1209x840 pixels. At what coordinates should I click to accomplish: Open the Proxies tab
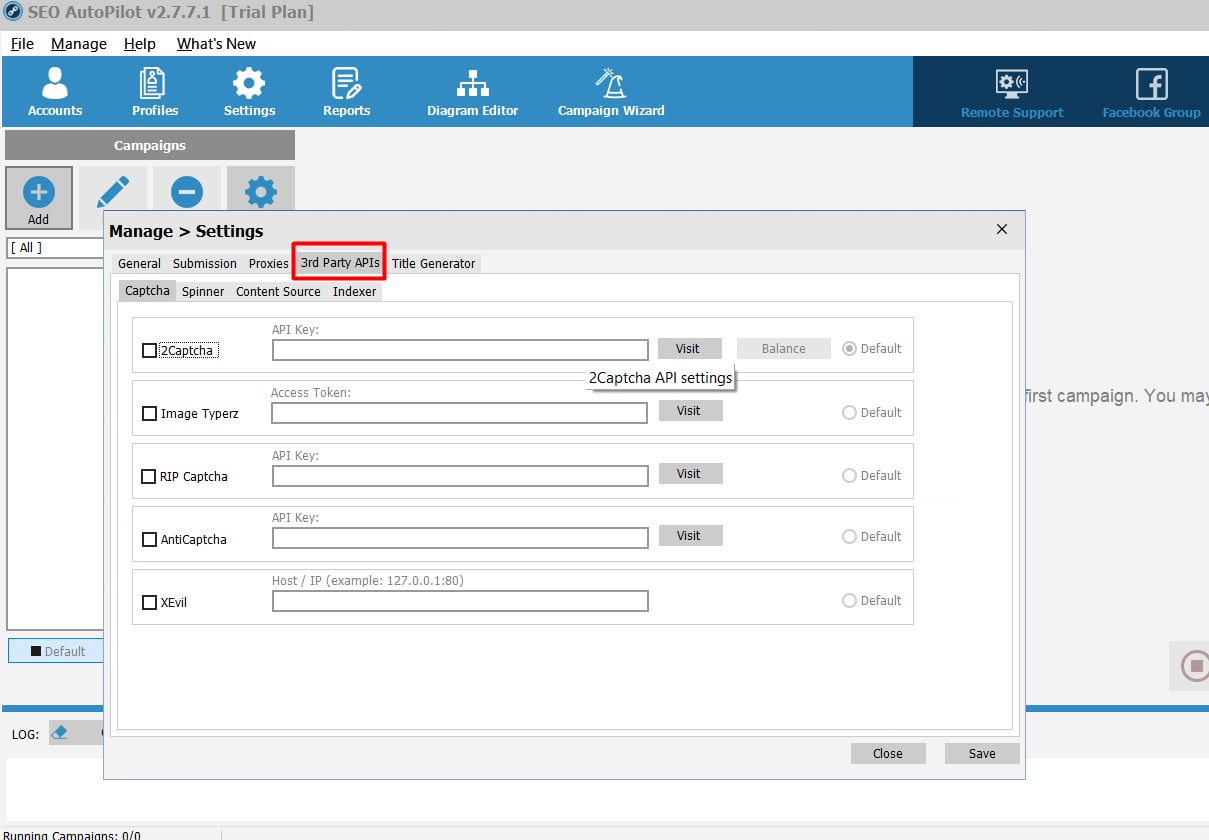[268, 264]
